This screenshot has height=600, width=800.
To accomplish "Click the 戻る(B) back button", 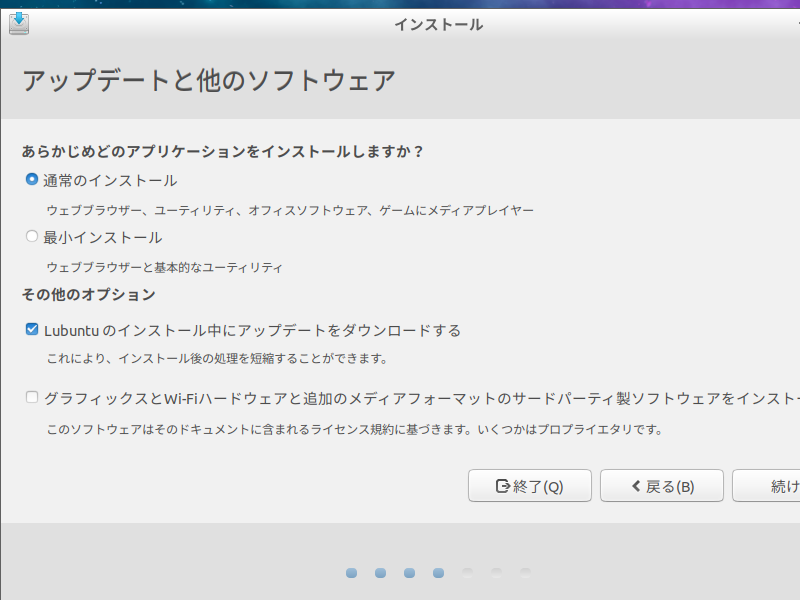I will pos(662,486).
